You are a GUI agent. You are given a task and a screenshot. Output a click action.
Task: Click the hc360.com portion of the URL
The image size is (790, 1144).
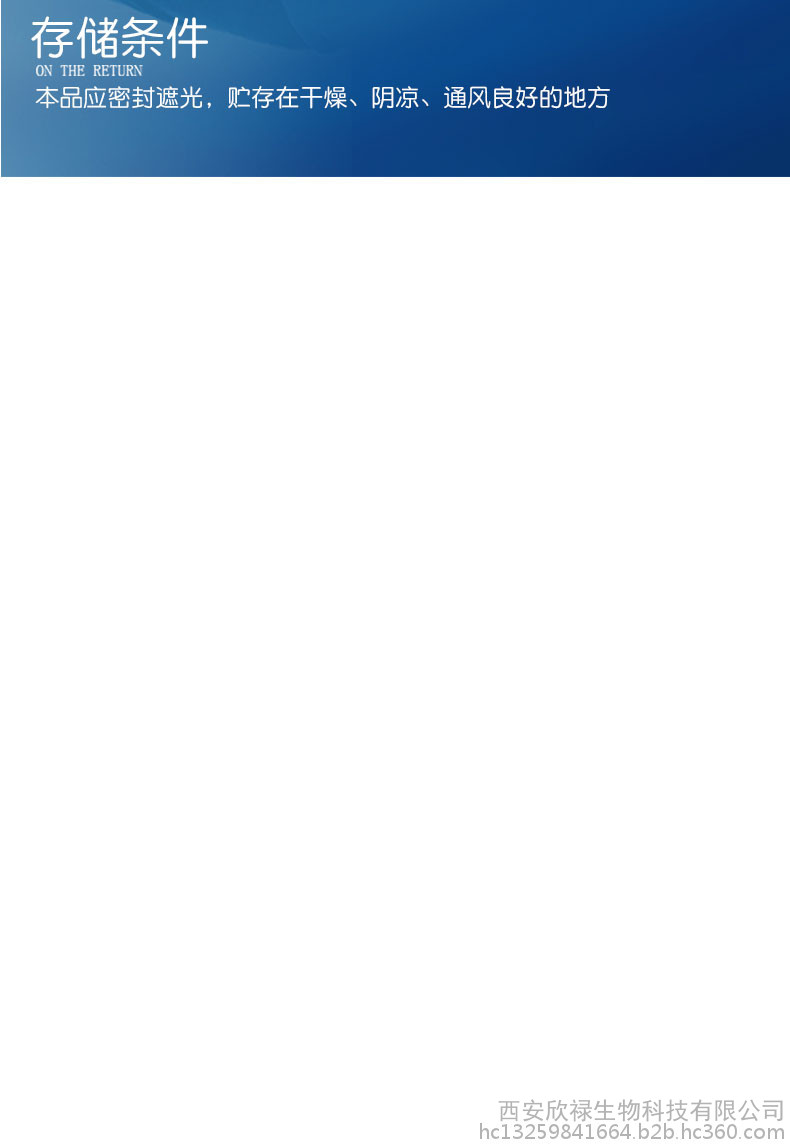coord(734,1132)
